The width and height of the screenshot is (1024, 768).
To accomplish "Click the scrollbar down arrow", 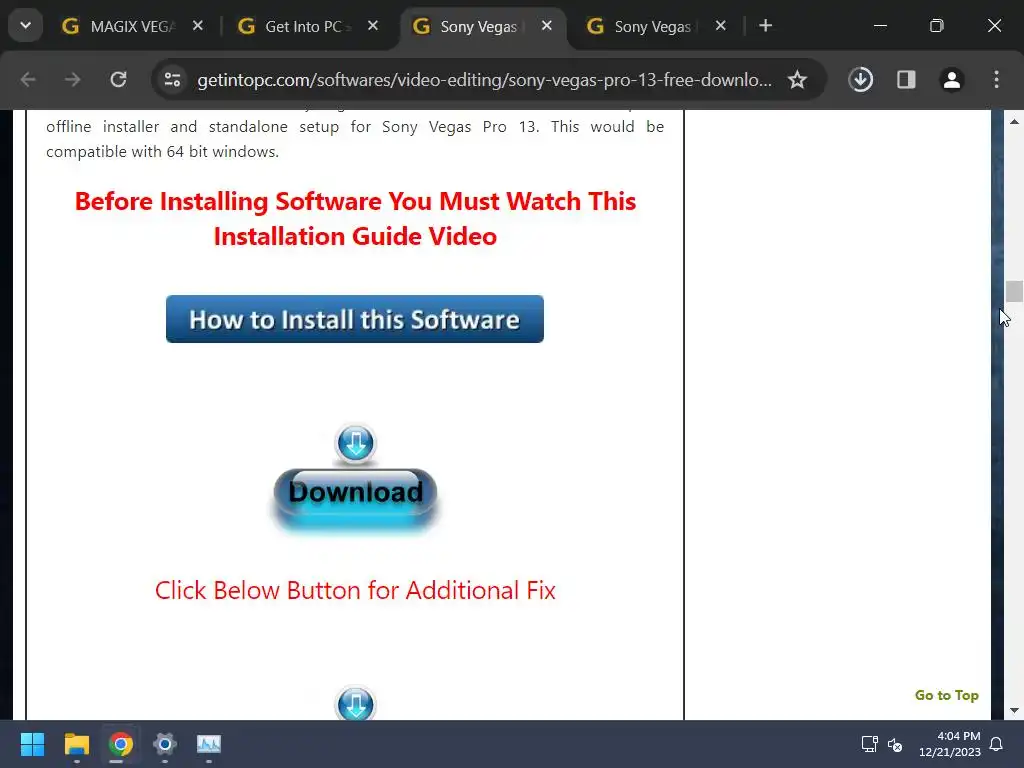I will pyautogui.click(x=1014, y=710).
